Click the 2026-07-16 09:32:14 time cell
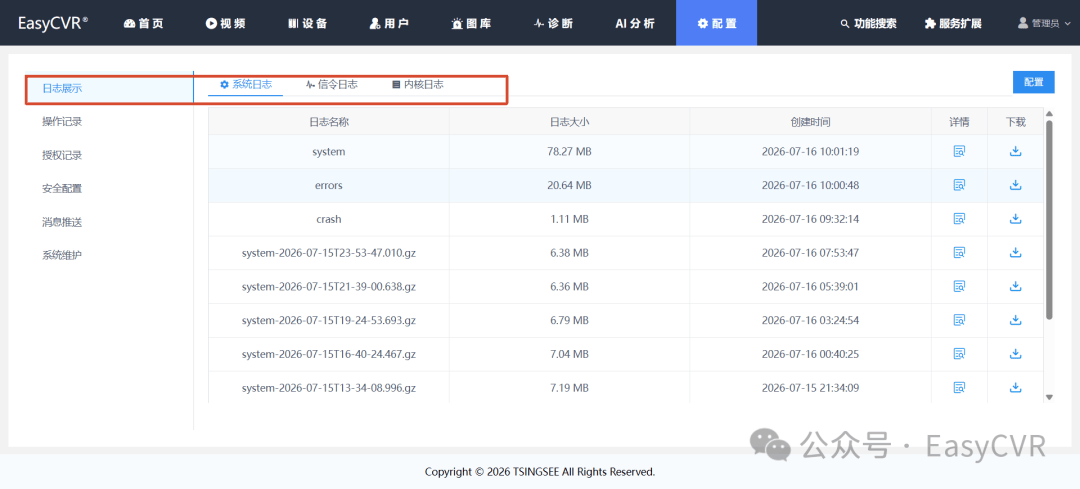Screen dimensions: 1080x489 click(x=810, y=219)
